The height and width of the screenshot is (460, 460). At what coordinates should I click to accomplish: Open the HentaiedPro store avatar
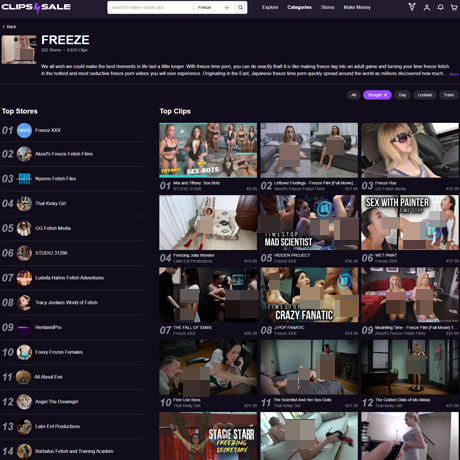tap(24, 327)
